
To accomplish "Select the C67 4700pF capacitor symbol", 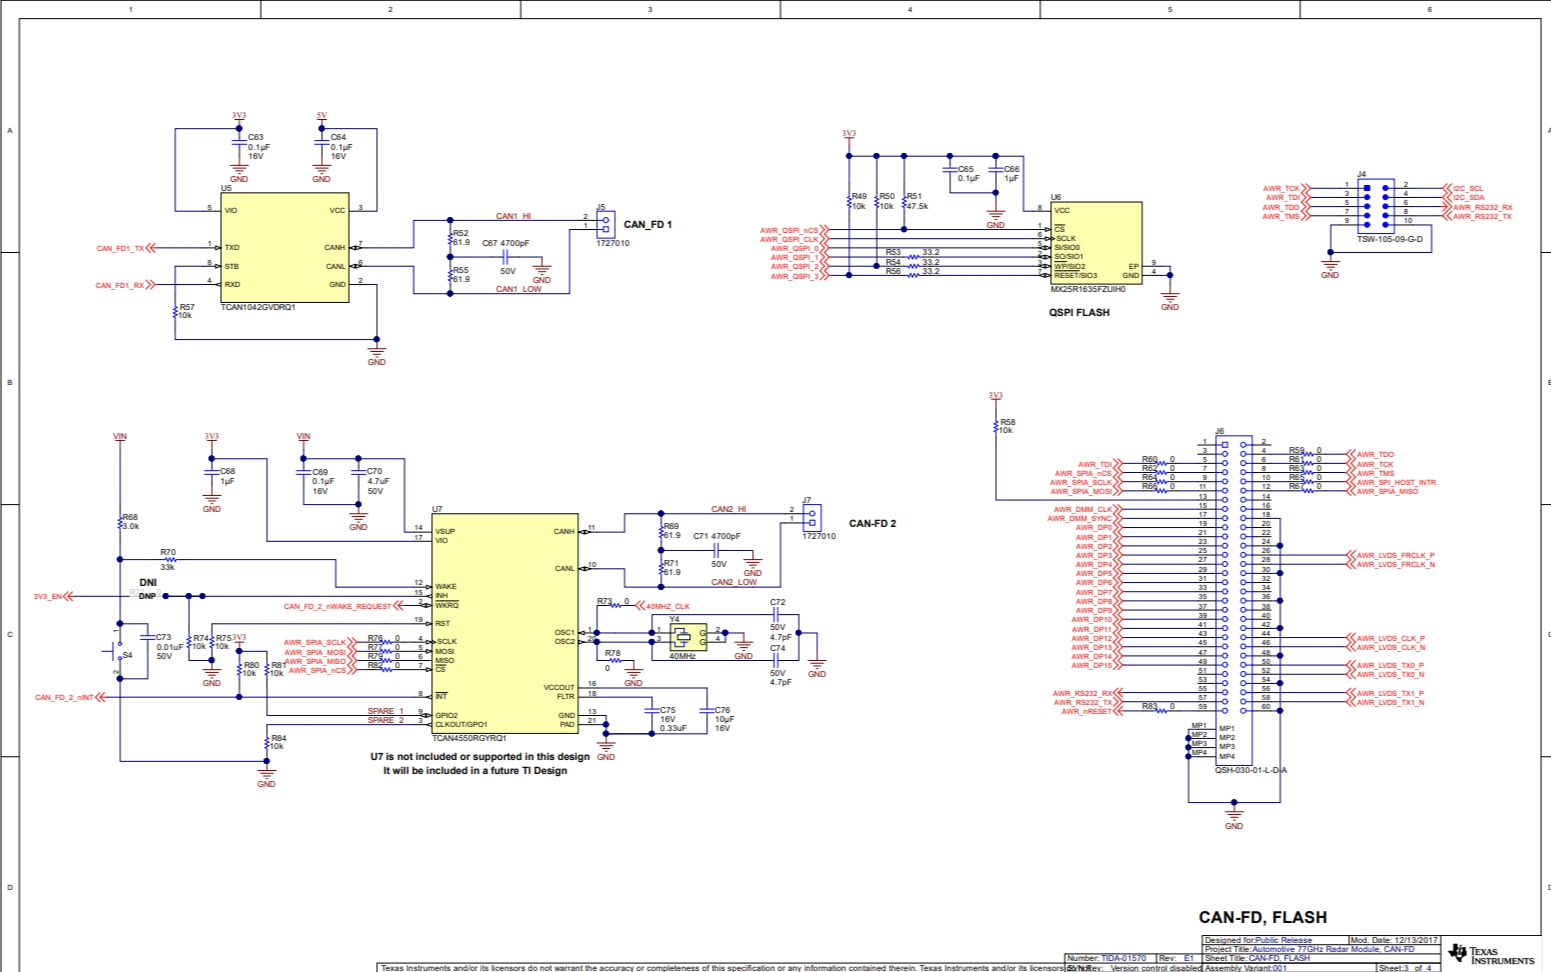I will [x=507, y=257].
